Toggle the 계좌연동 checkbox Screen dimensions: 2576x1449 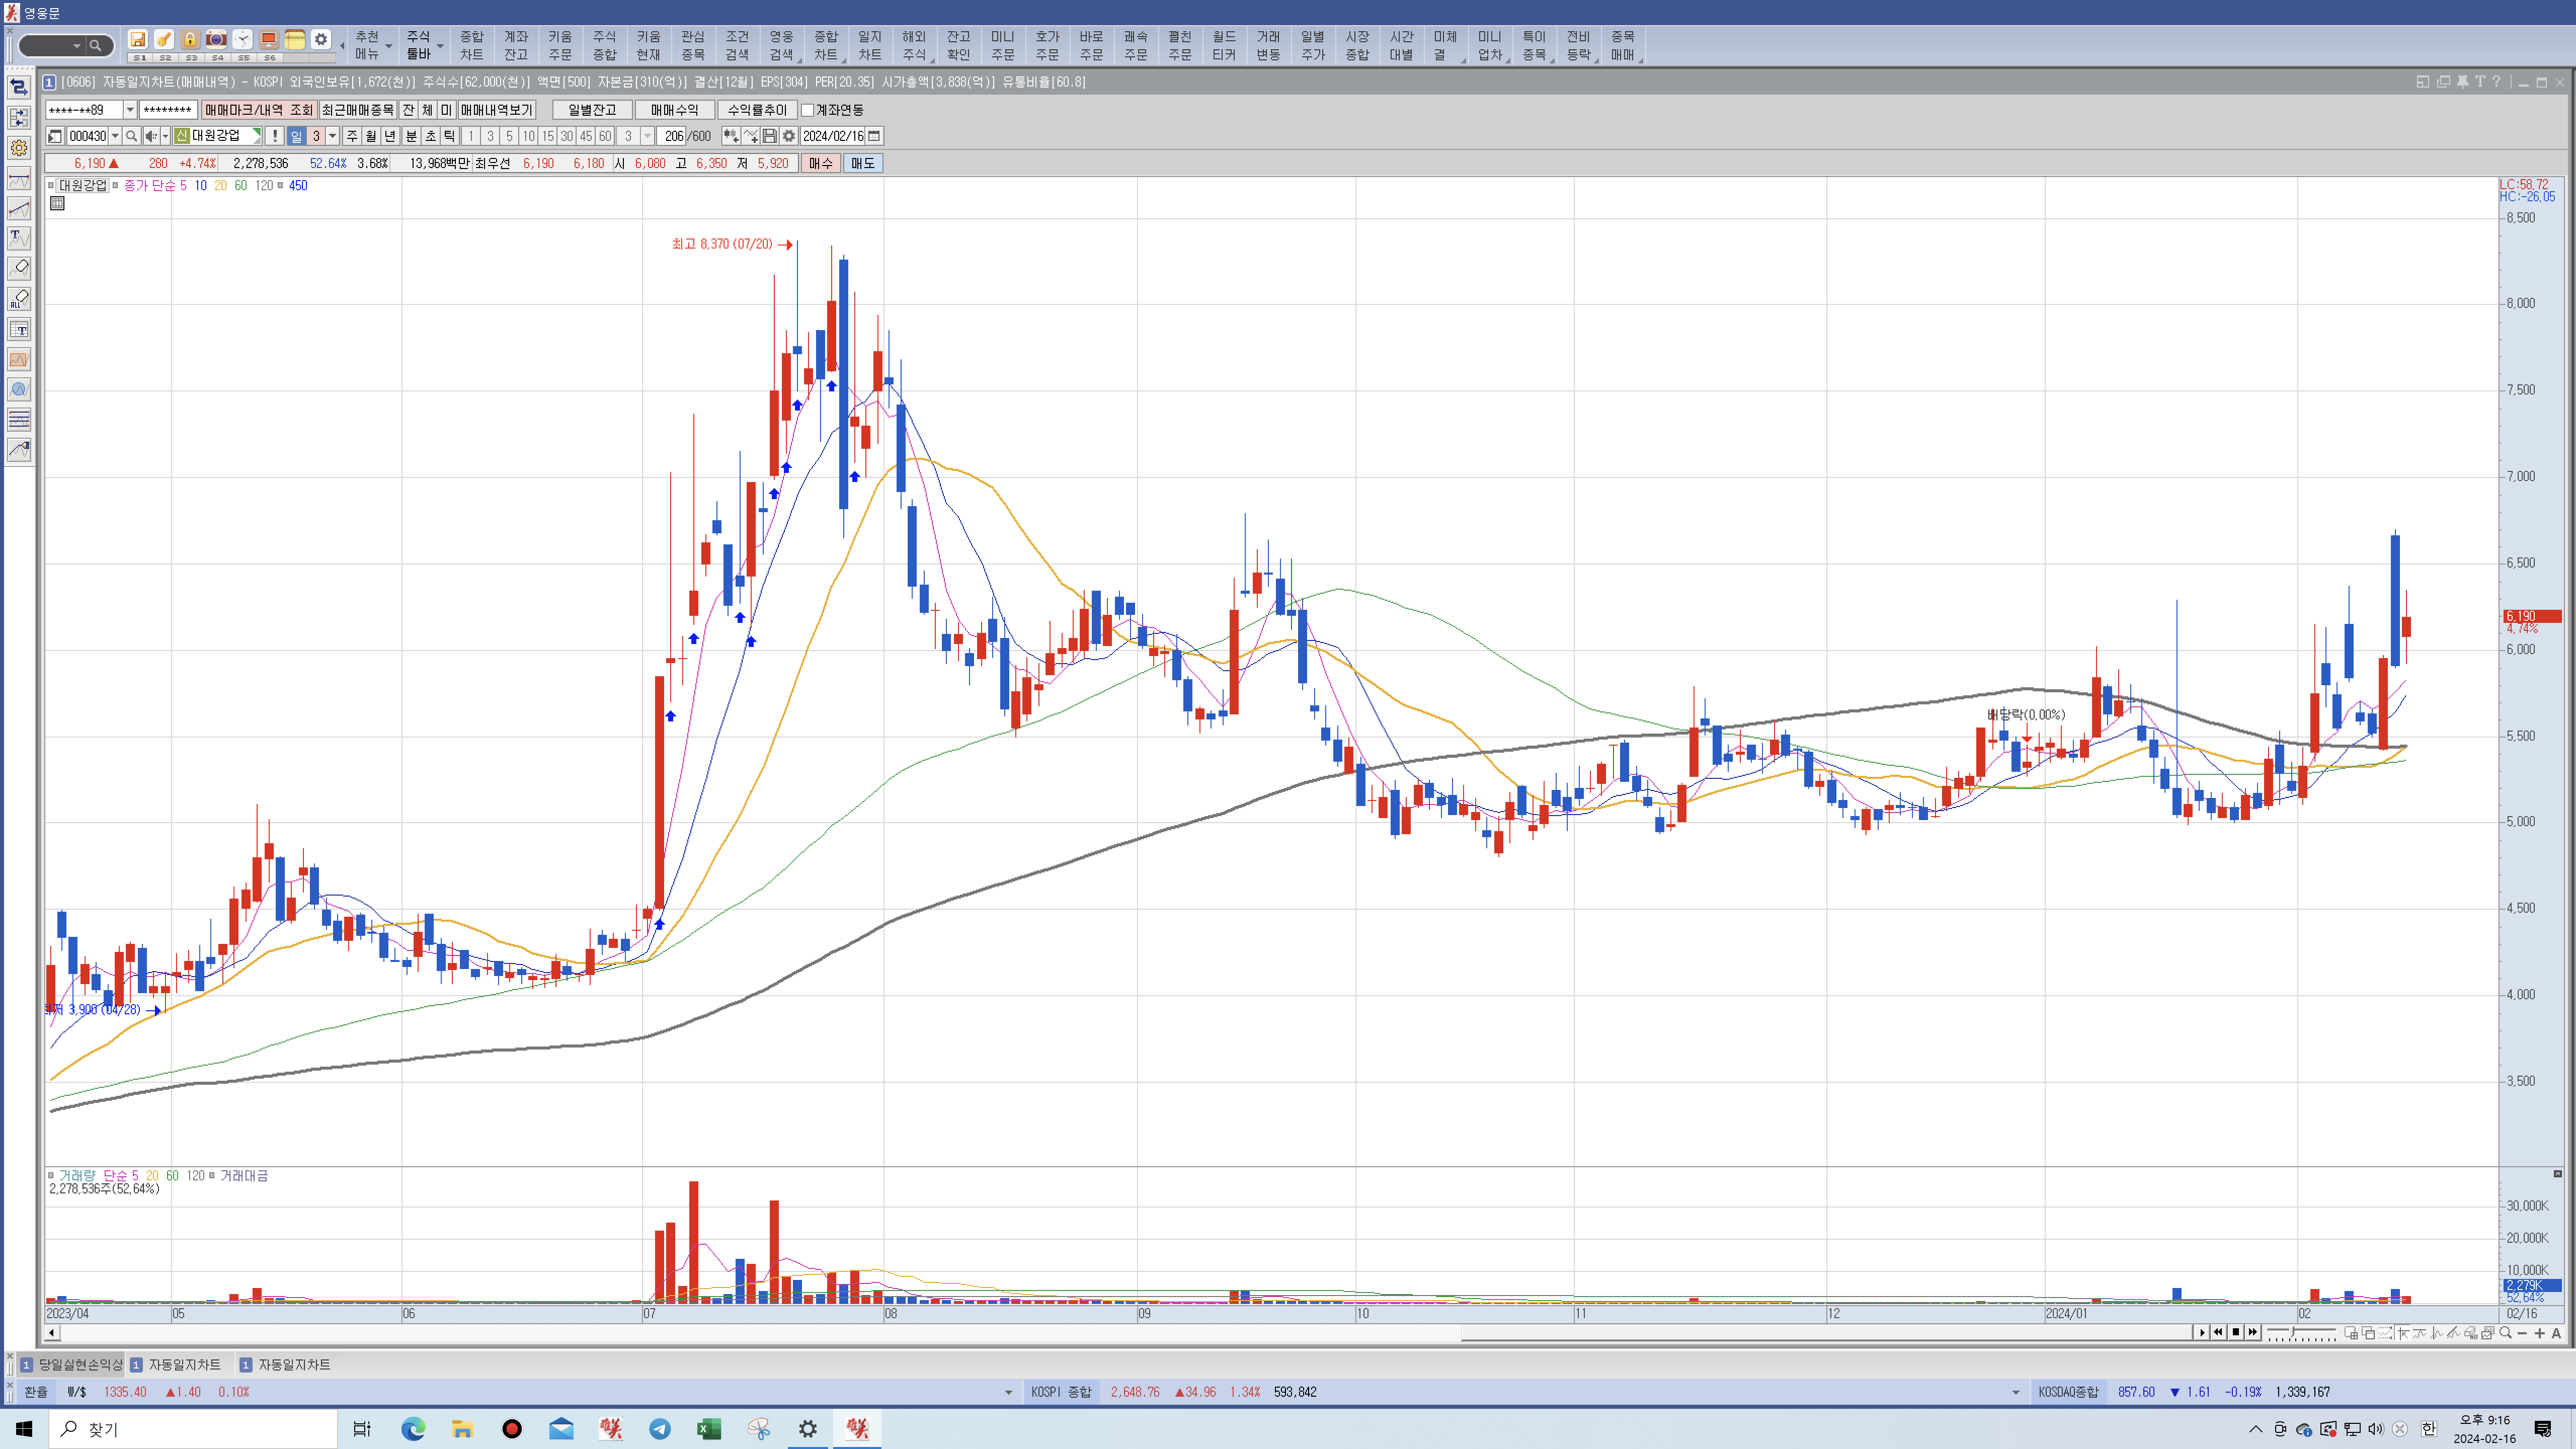click(x=808, y=110)
